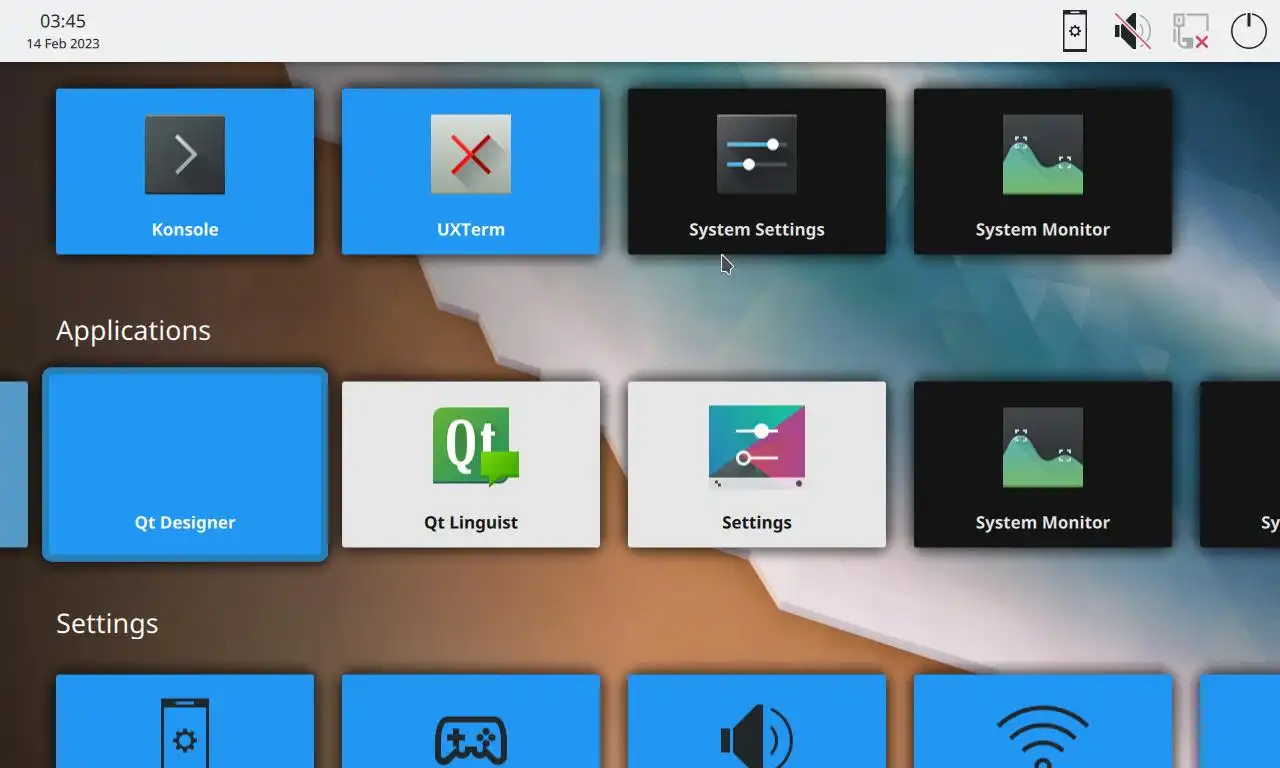Open the phone settings tile under Settings
Screen dimensions: 1280x768
pyautogui.click(x=185, y=721)
